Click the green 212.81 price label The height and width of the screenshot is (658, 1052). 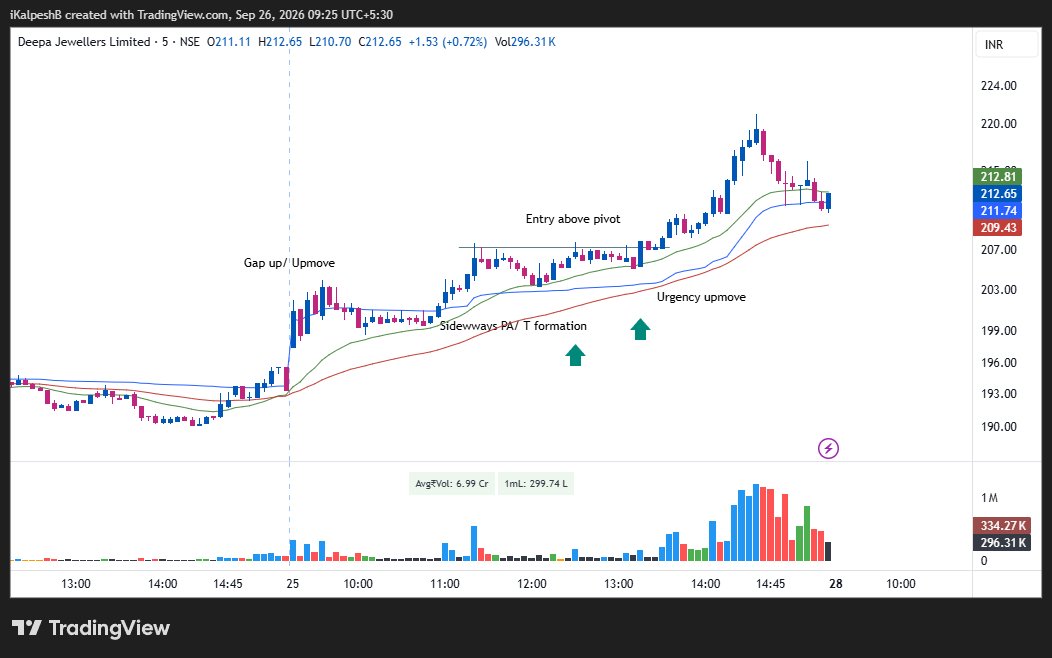tap(998, 176)
